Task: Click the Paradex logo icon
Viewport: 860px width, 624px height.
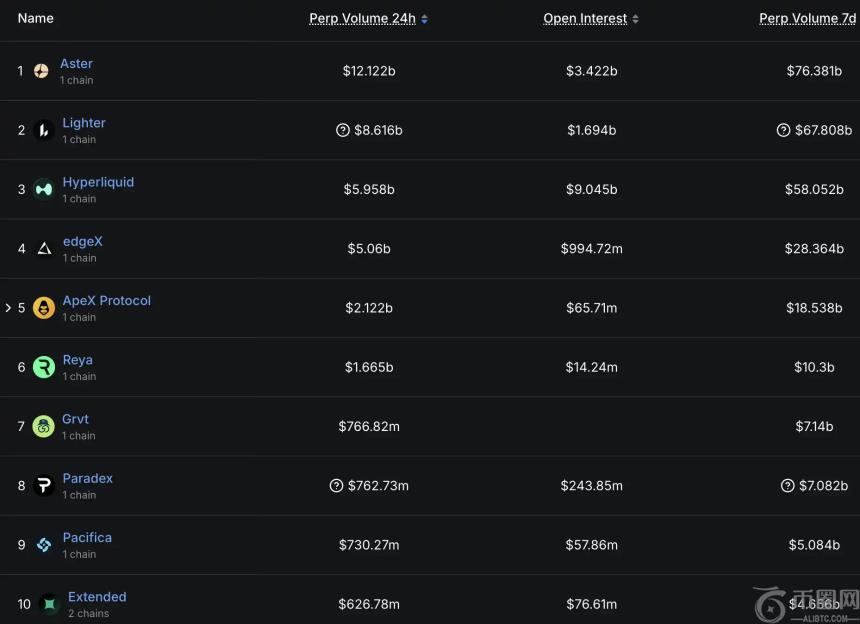Action: point(43,485)
